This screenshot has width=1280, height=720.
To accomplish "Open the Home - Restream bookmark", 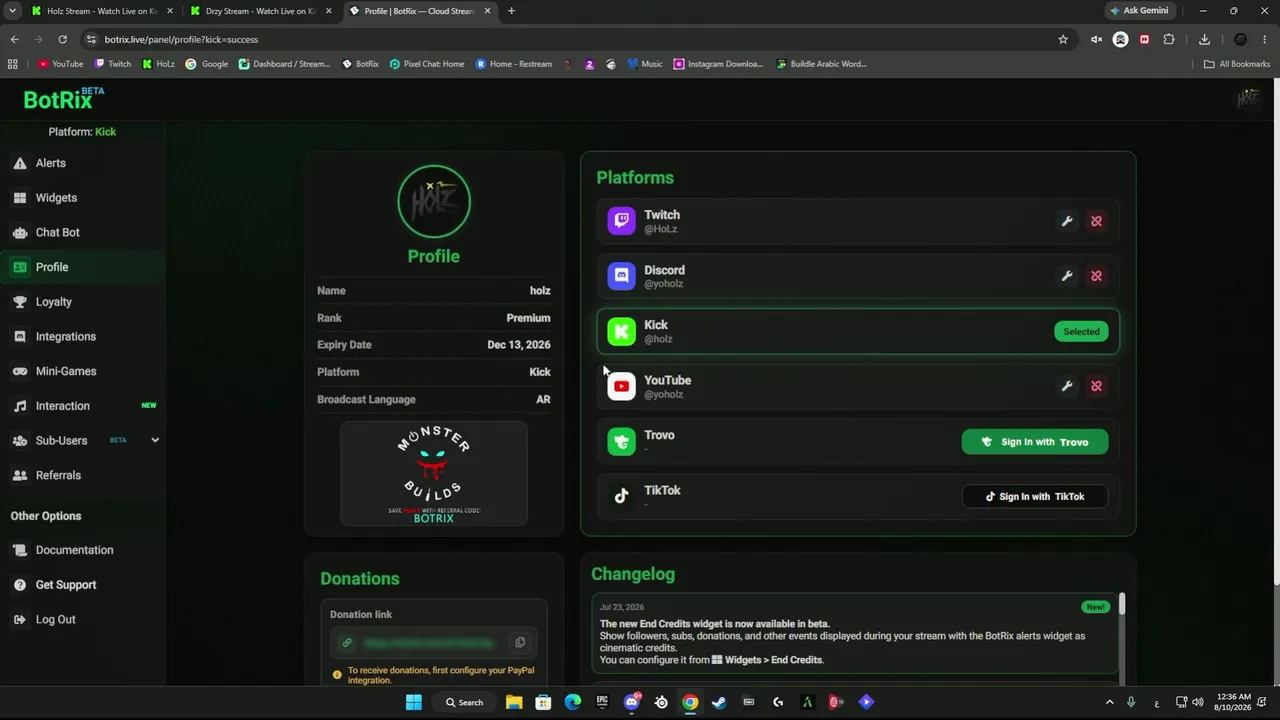I will 514,64.
